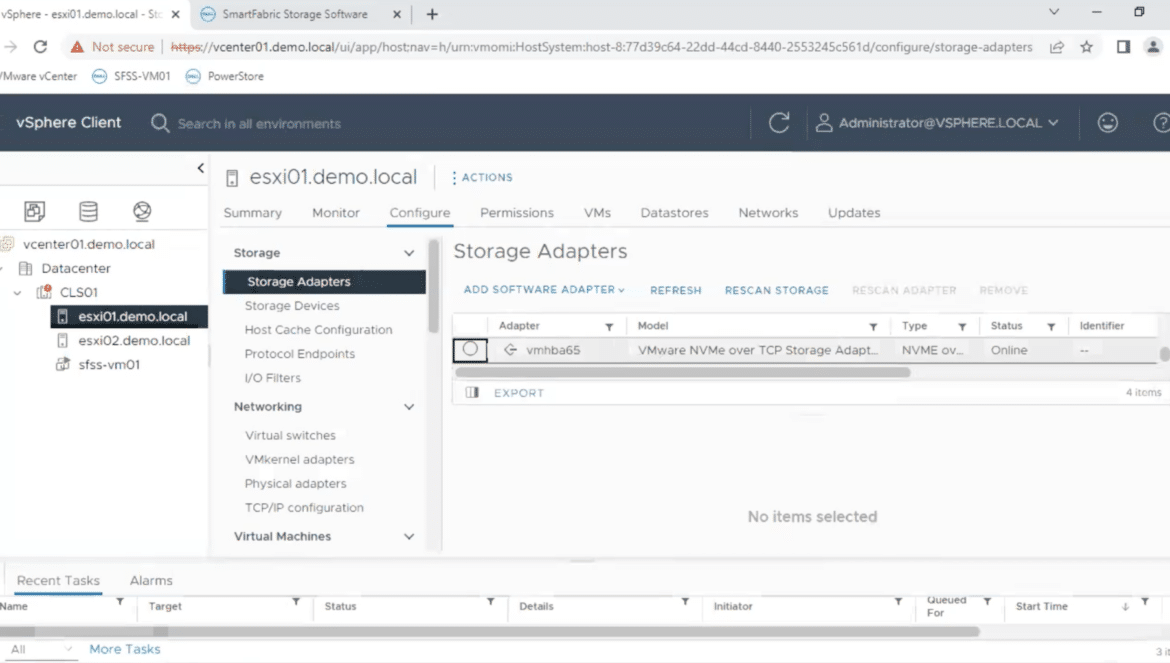Viewport: 1170px width, 663px height.
Task: Open the More Tasks link
Action: coord(125,650)
